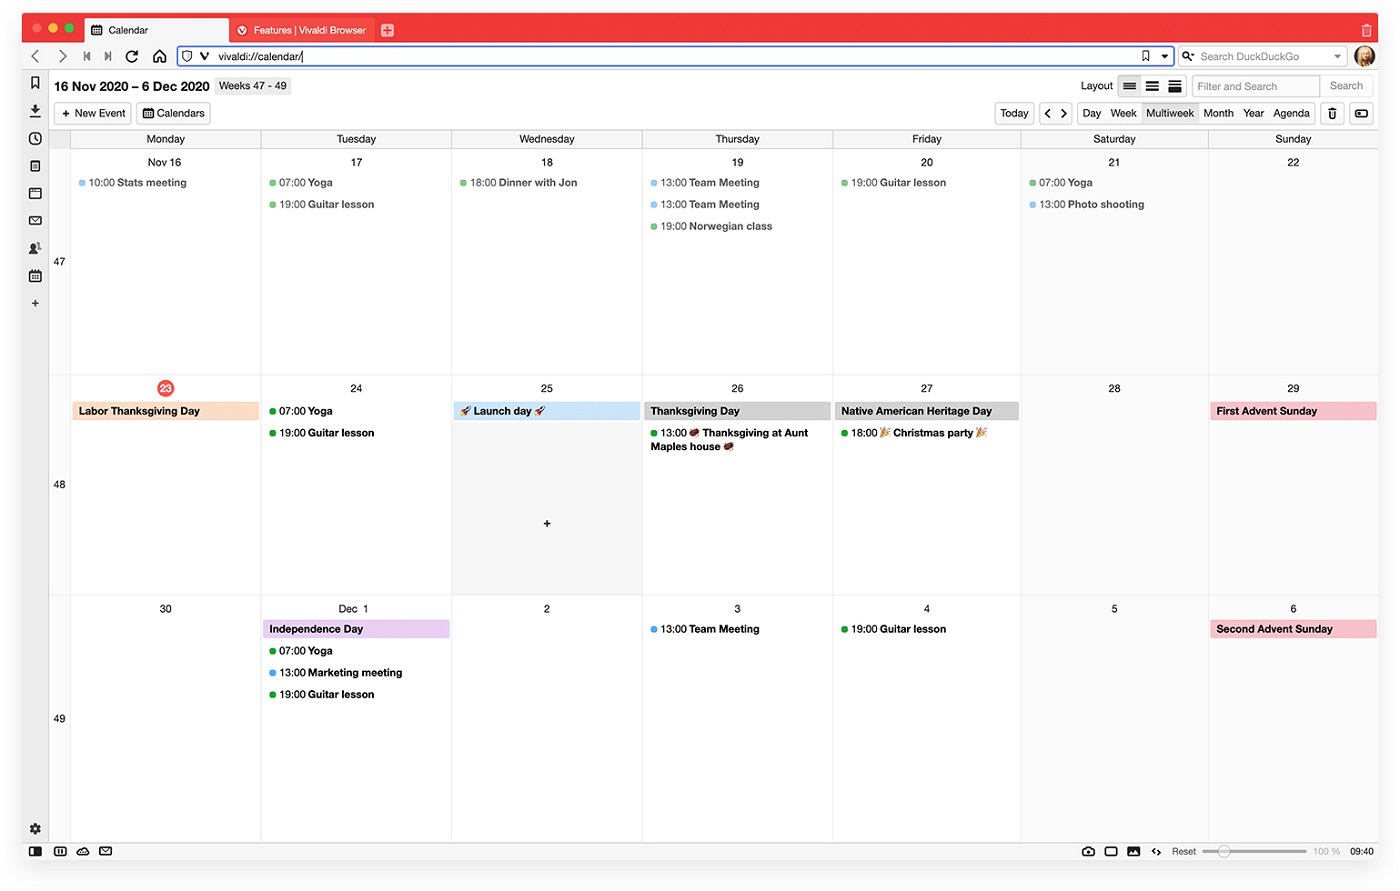Open the Mail panel in the sidebar
Image resolution: width=1400 pixels, height=891 pixels.
[x=35, y=220]
